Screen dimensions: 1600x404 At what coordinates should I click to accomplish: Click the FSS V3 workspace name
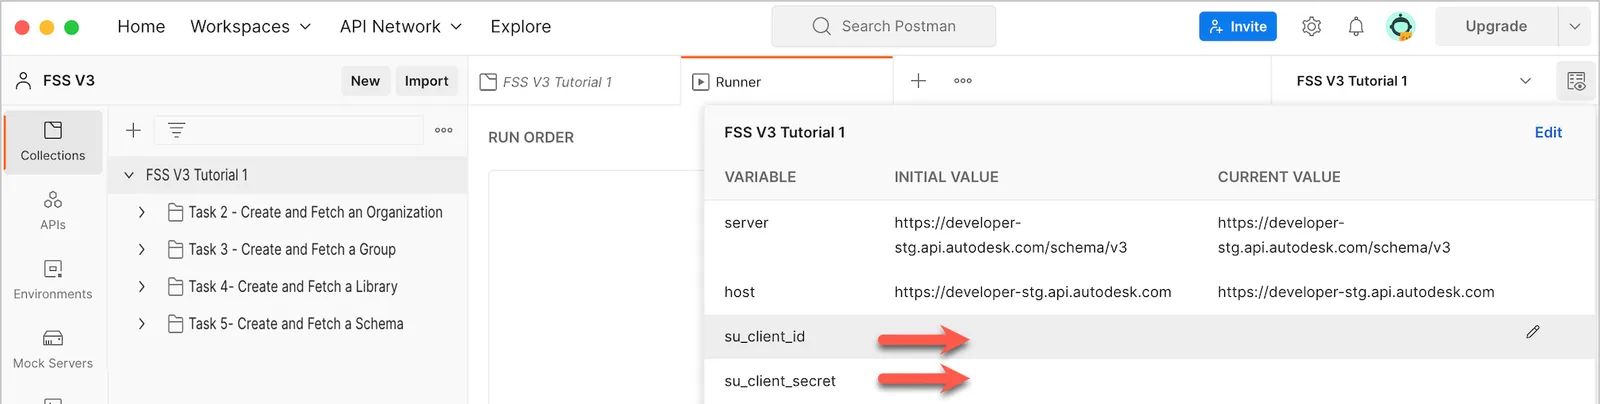coord(69,81)
